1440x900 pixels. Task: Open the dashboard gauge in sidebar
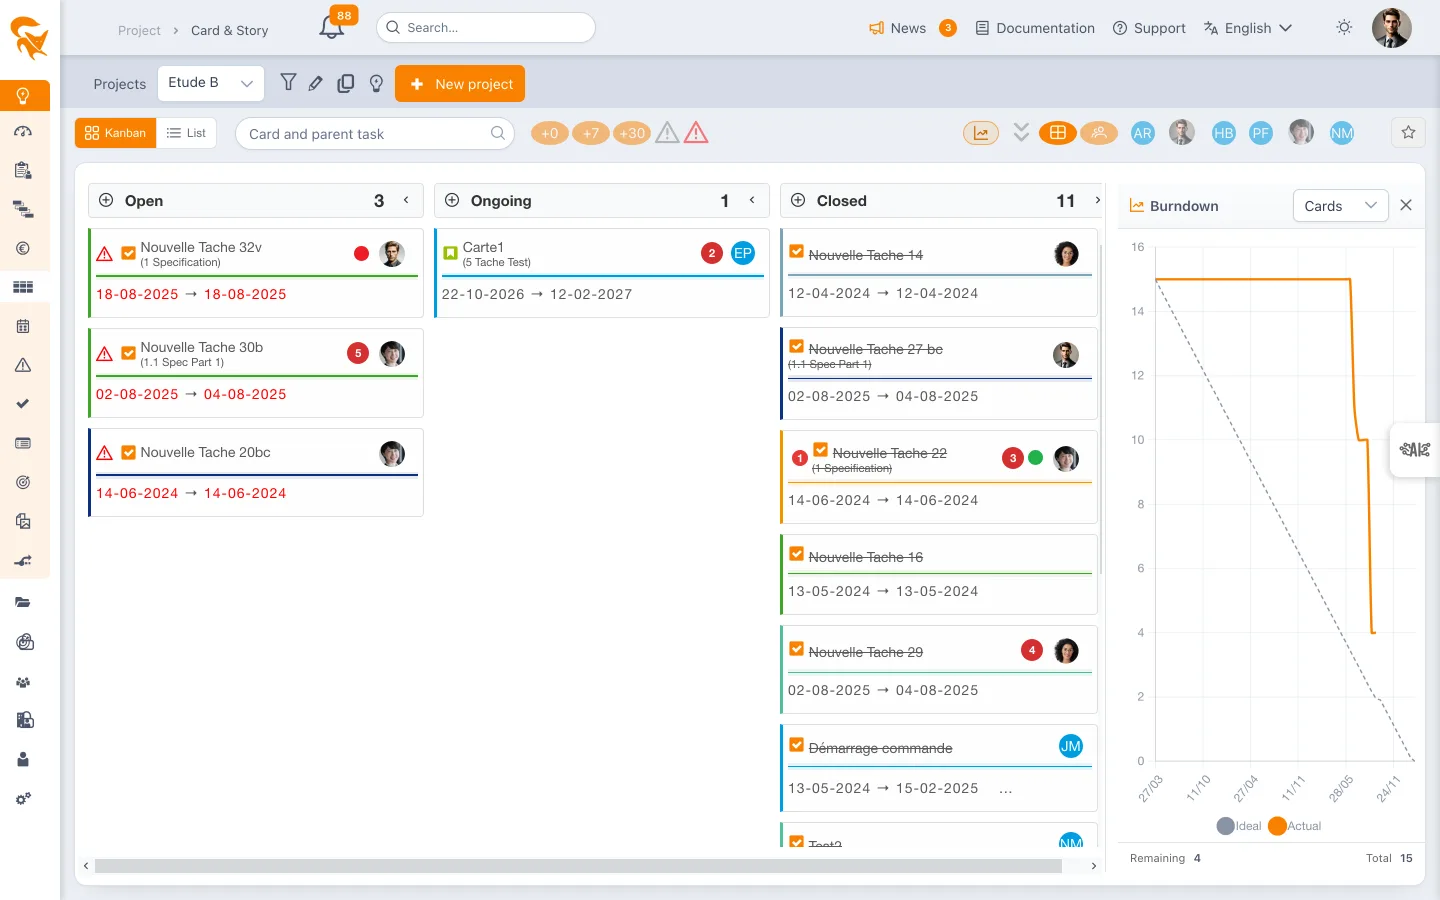[24, 131]
